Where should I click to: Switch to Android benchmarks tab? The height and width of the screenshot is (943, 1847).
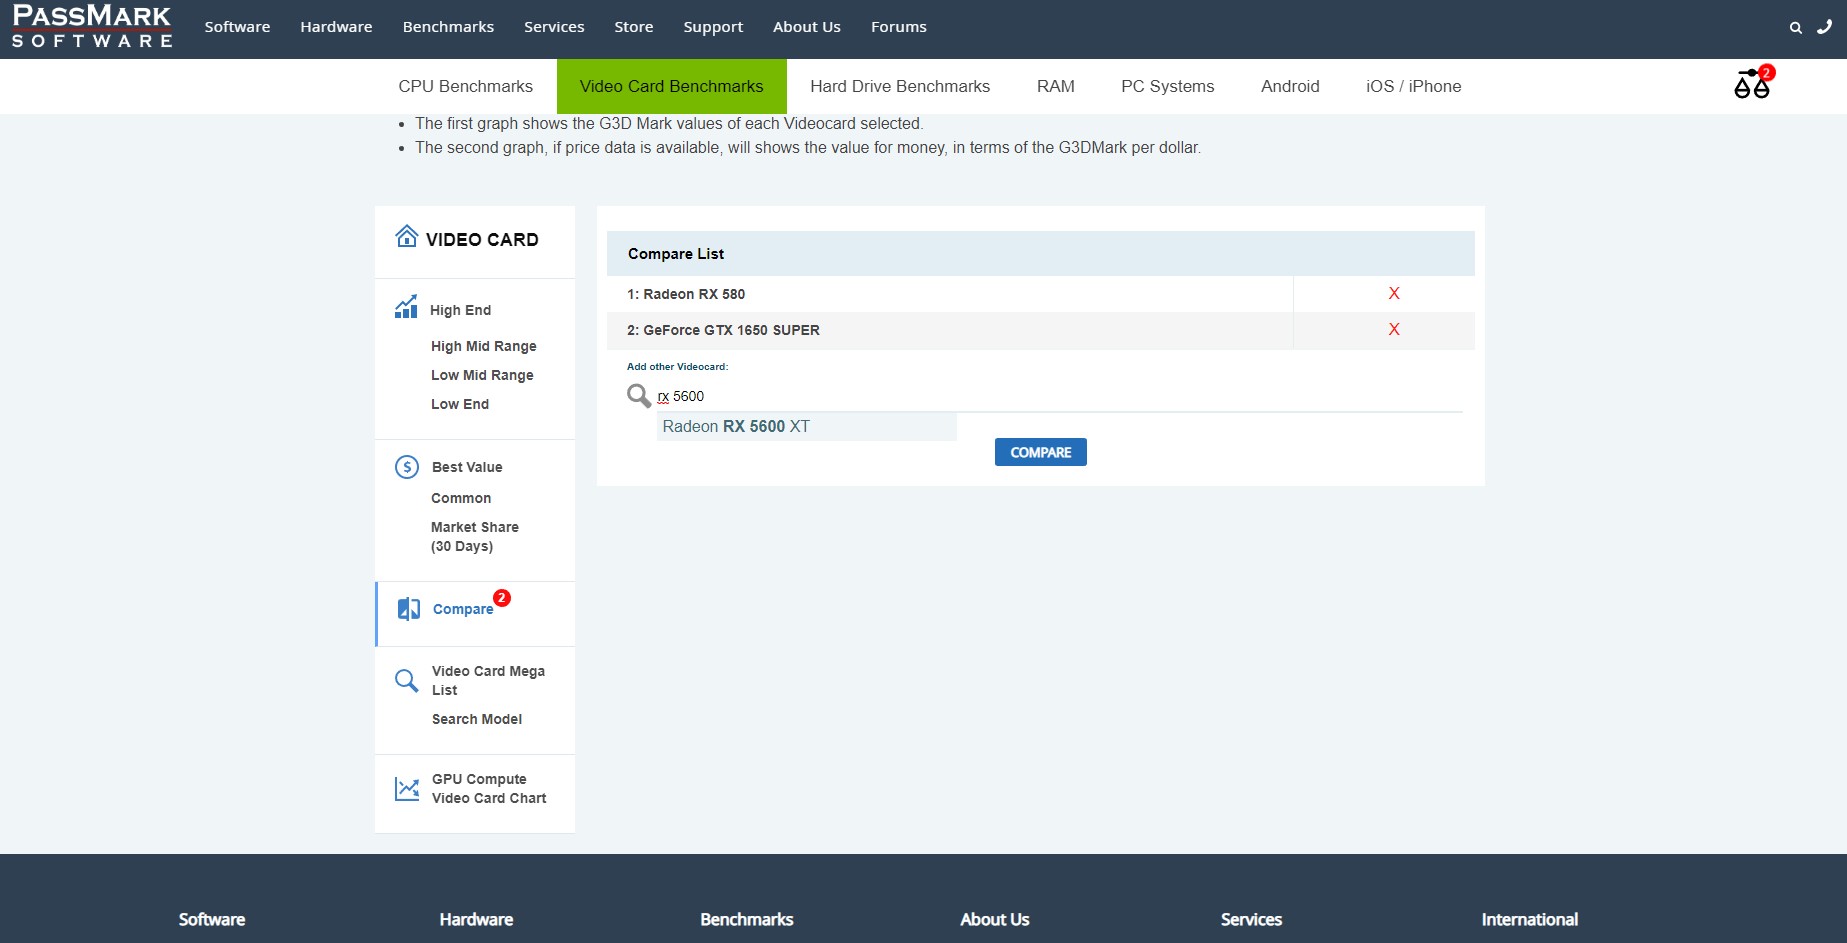click(x=1290, y=86)
